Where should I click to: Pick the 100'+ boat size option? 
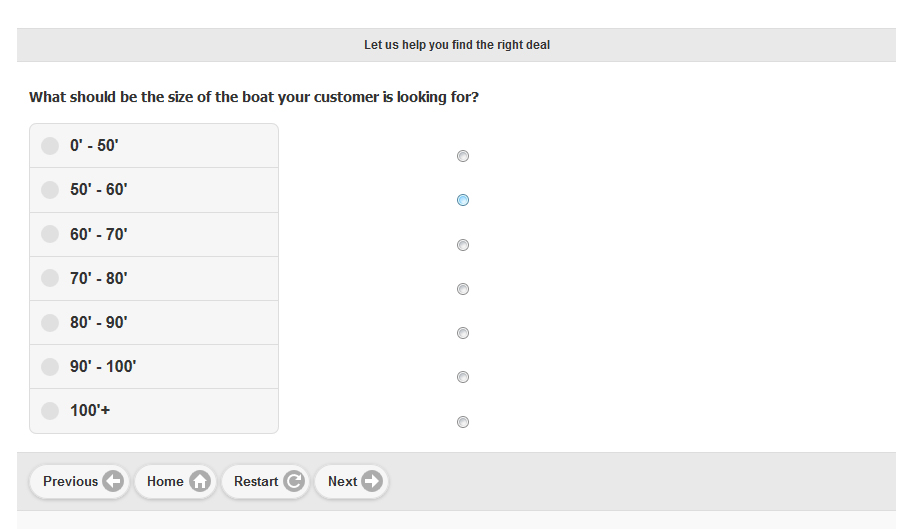(x=154, y=411)
